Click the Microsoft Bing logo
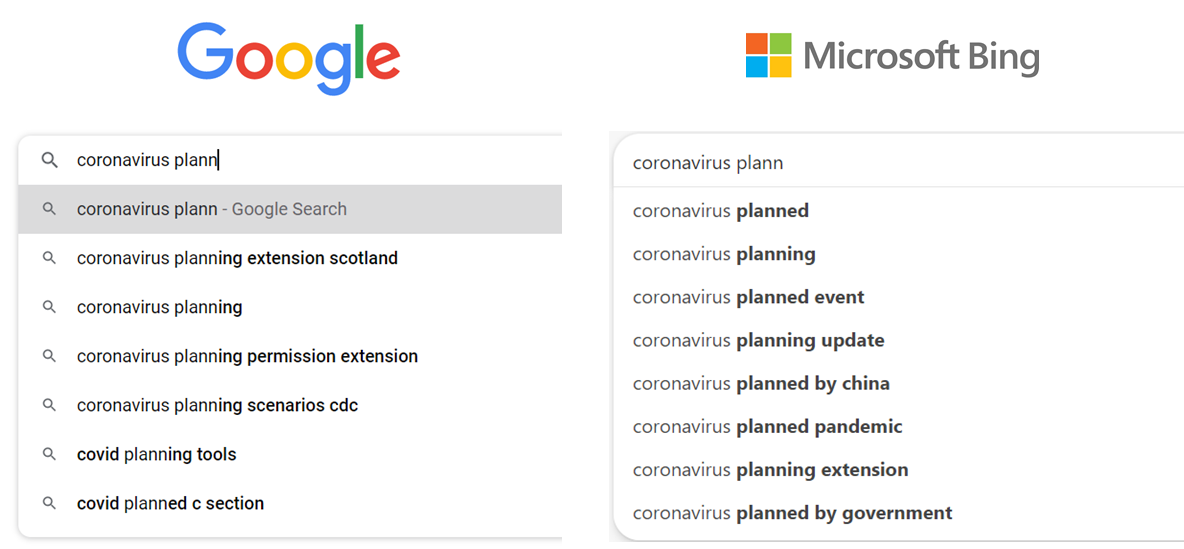The image size is (1184, 549). pyautogui.click(x=892, y=56)
